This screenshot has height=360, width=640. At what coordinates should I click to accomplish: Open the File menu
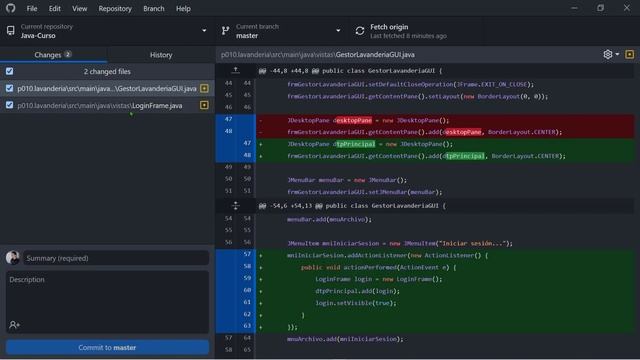(32, 9)
